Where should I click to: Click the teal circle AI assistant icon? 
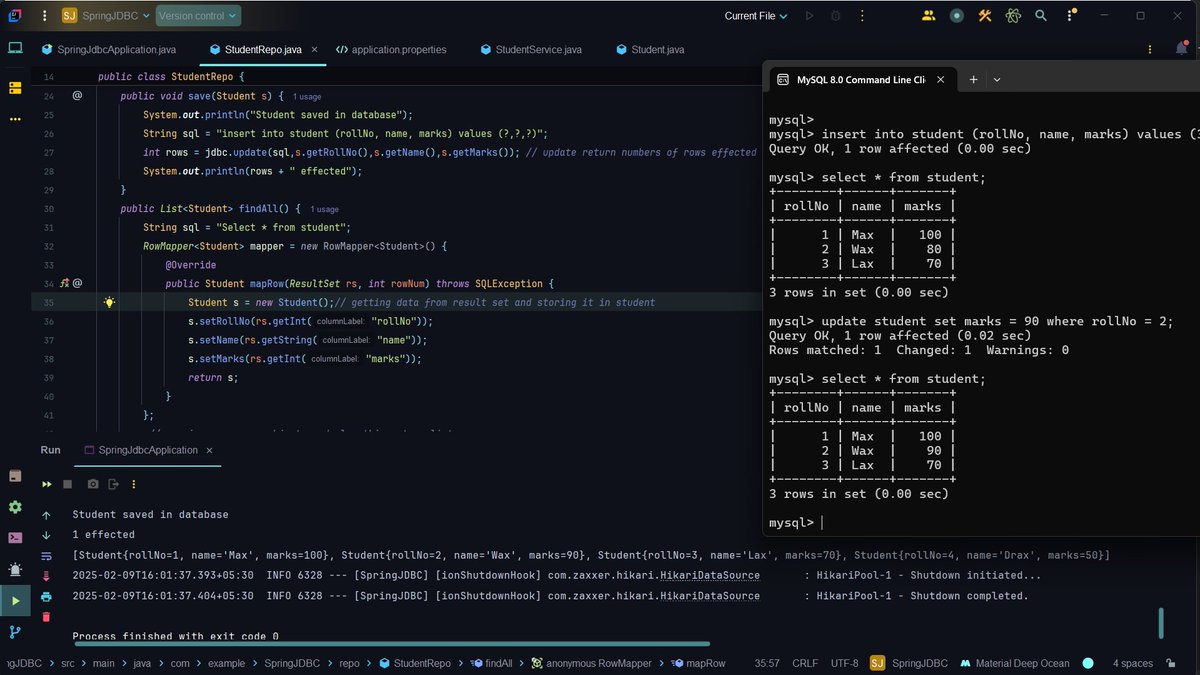[x=957, y=16]
